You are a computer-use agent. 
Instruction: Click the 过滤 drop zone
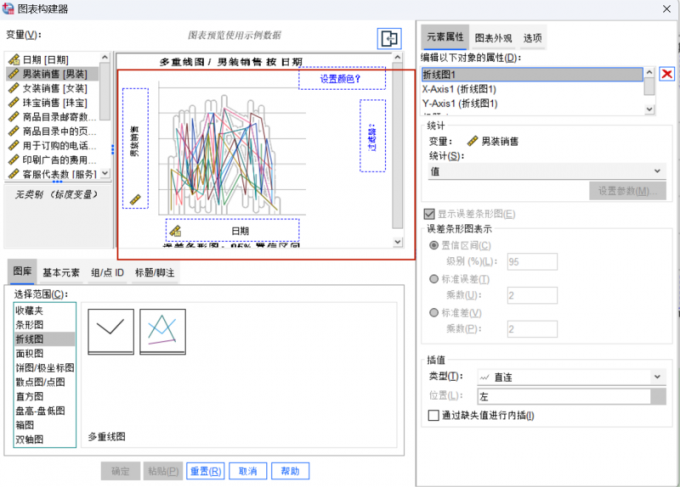[x=373, y=136]
